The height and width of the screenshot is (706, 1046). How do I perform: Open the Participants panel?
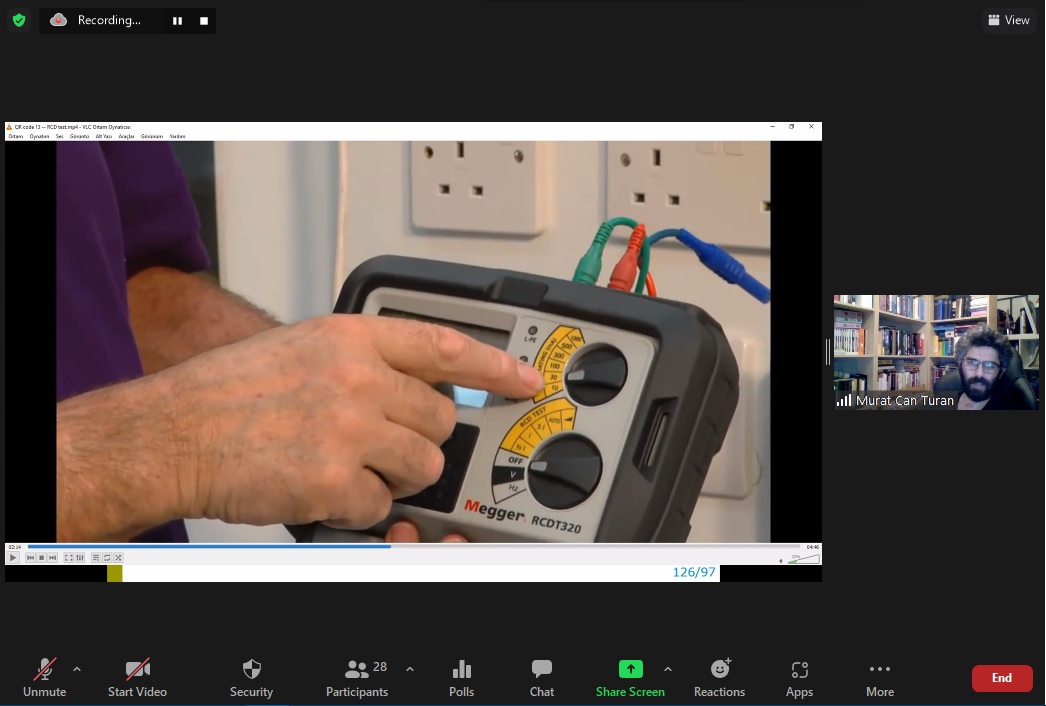coord(357,677)
